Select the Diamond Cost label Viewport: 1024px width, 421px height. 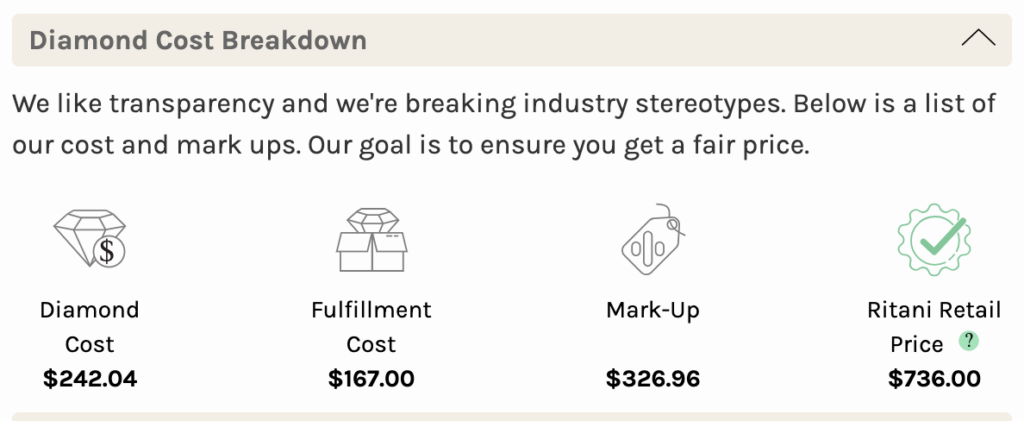[x=89, y=326]
